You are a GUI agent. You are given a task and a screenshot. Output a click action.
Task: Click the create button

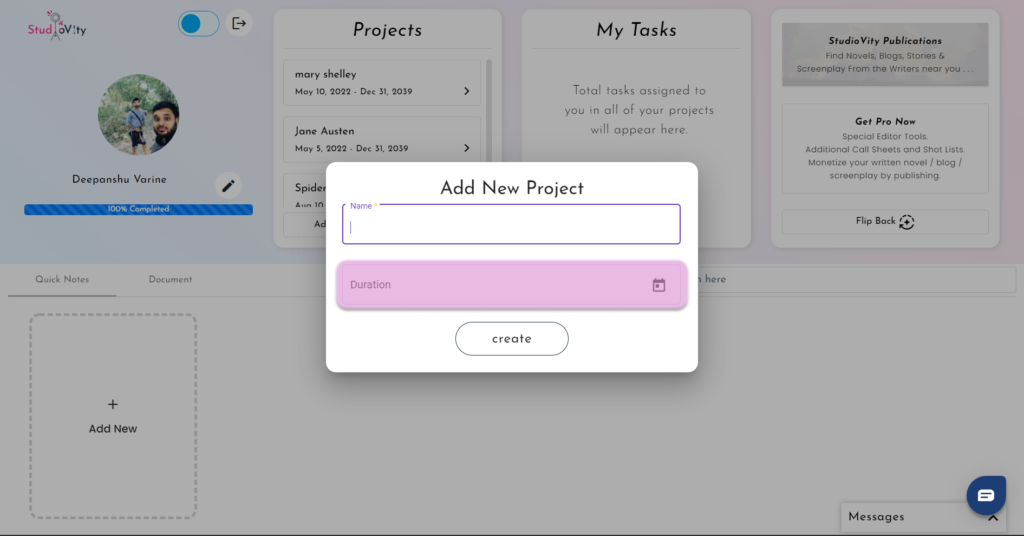(x=511, y=339)
